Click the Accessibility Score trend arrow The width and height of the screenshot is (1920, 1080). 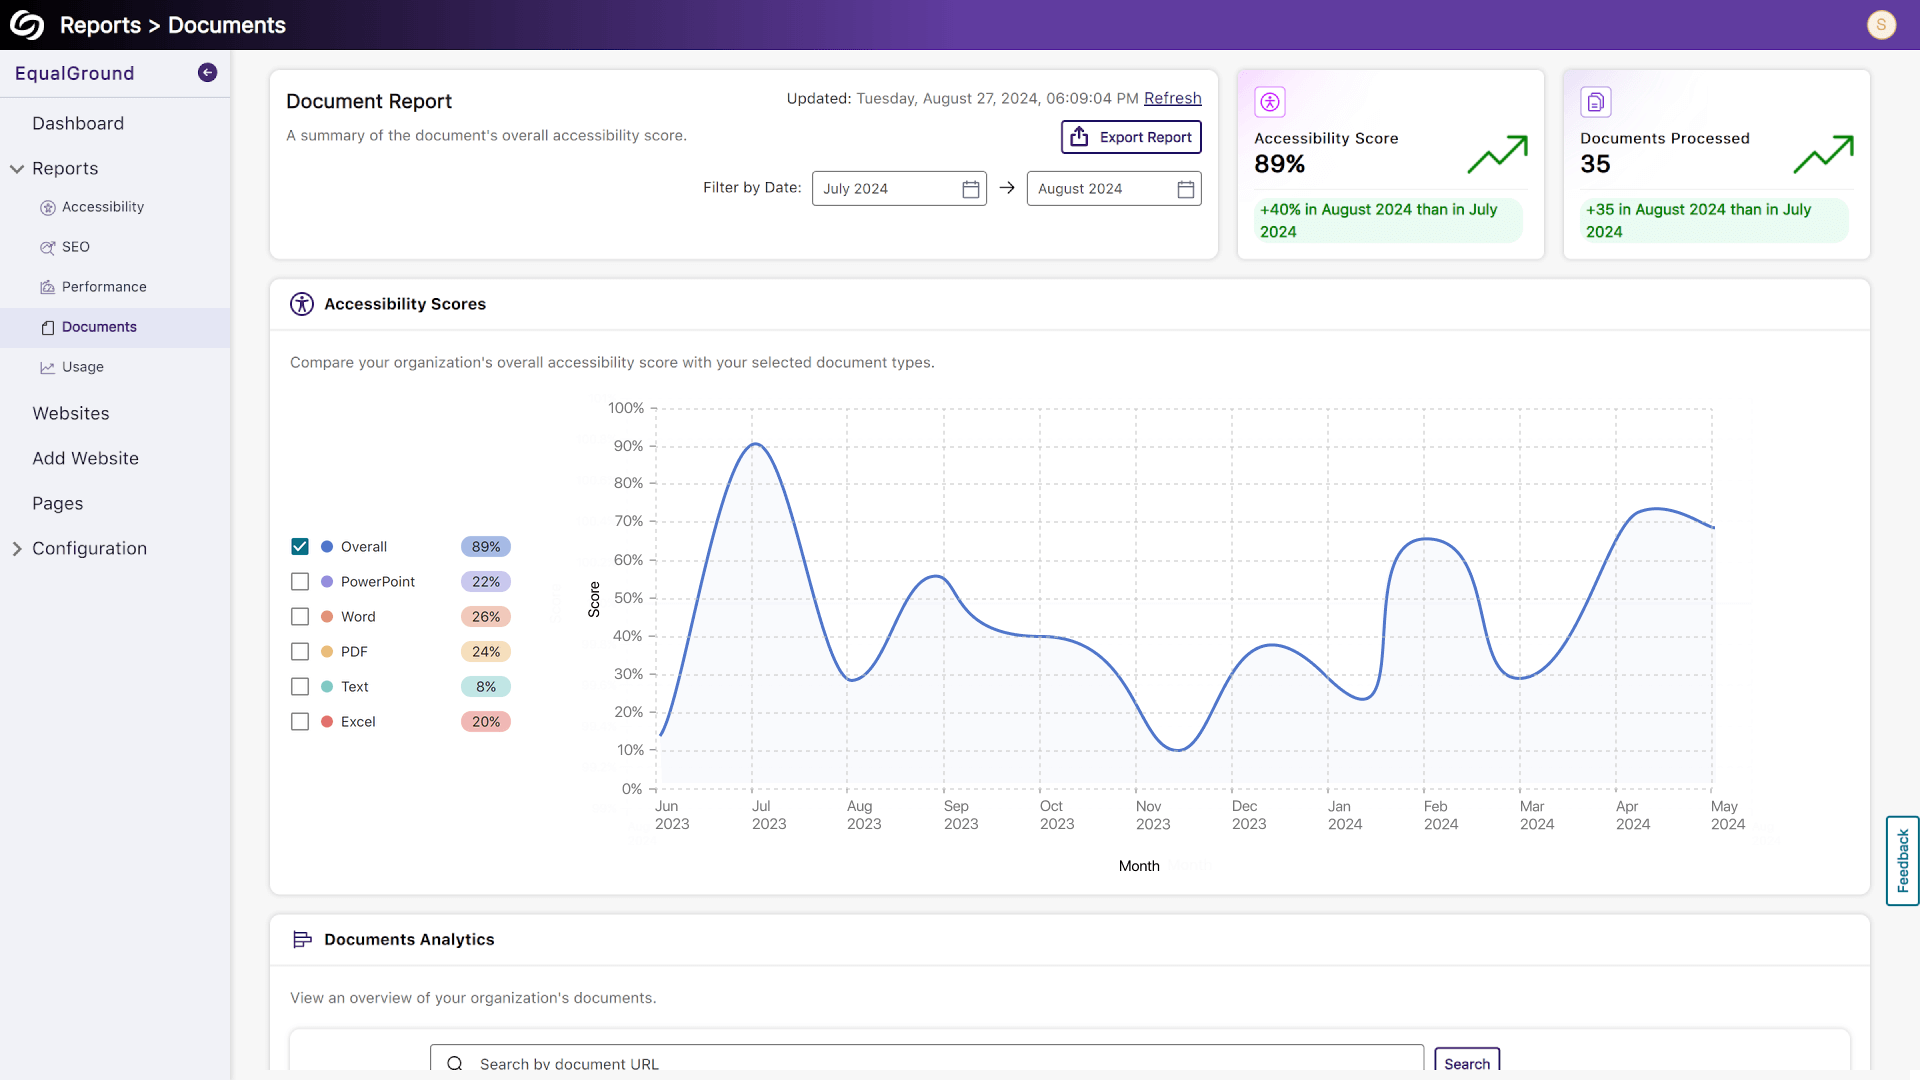pyautogui.click(x=1498, y=154)
